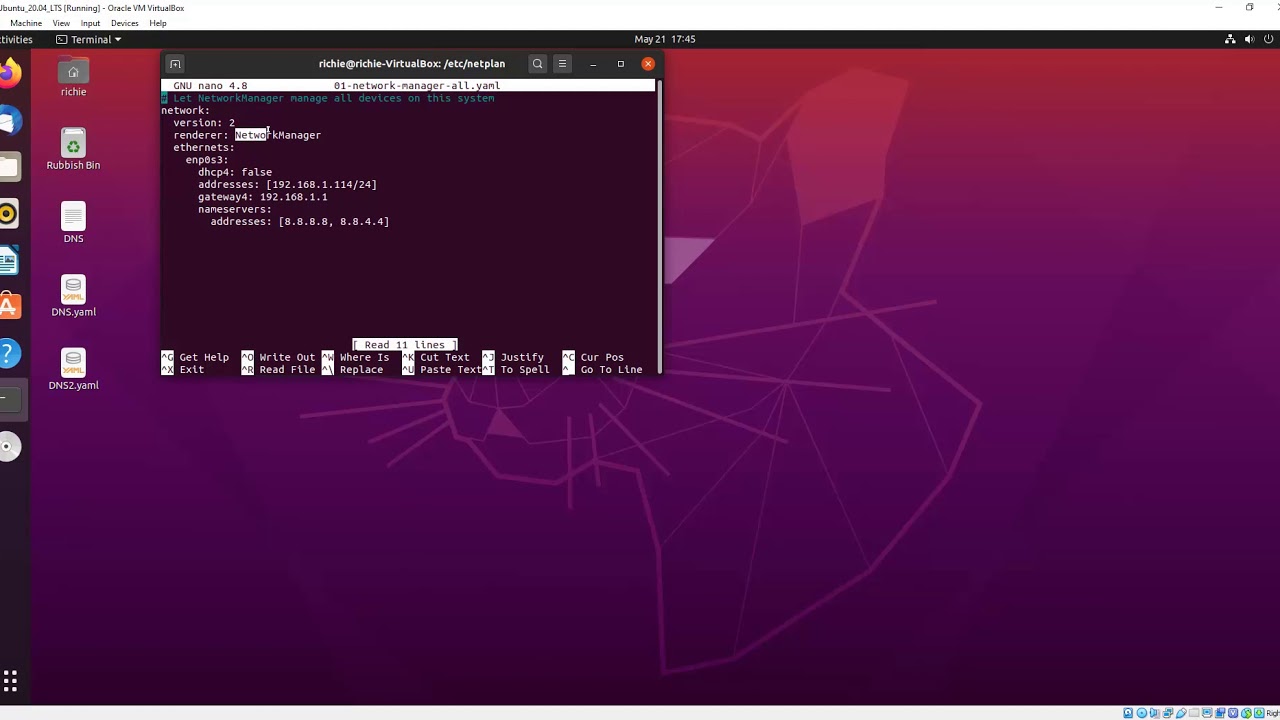Maximize the terminal window

point(620,64)
